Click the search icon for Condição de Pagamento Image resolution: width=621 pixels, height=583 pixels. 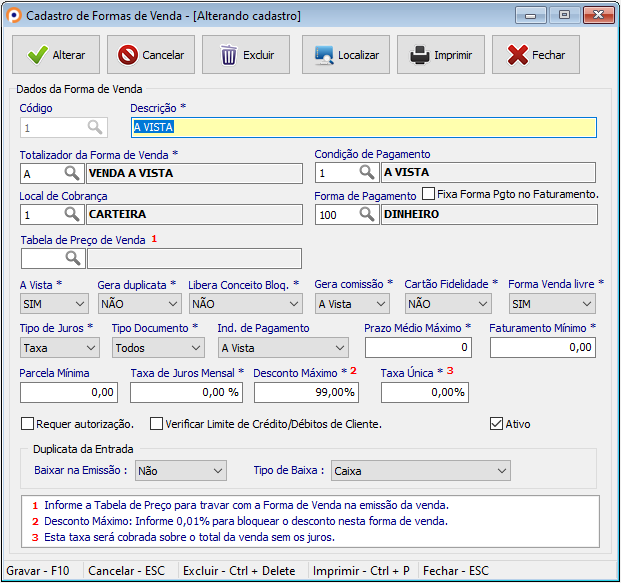tap(366, 173)
